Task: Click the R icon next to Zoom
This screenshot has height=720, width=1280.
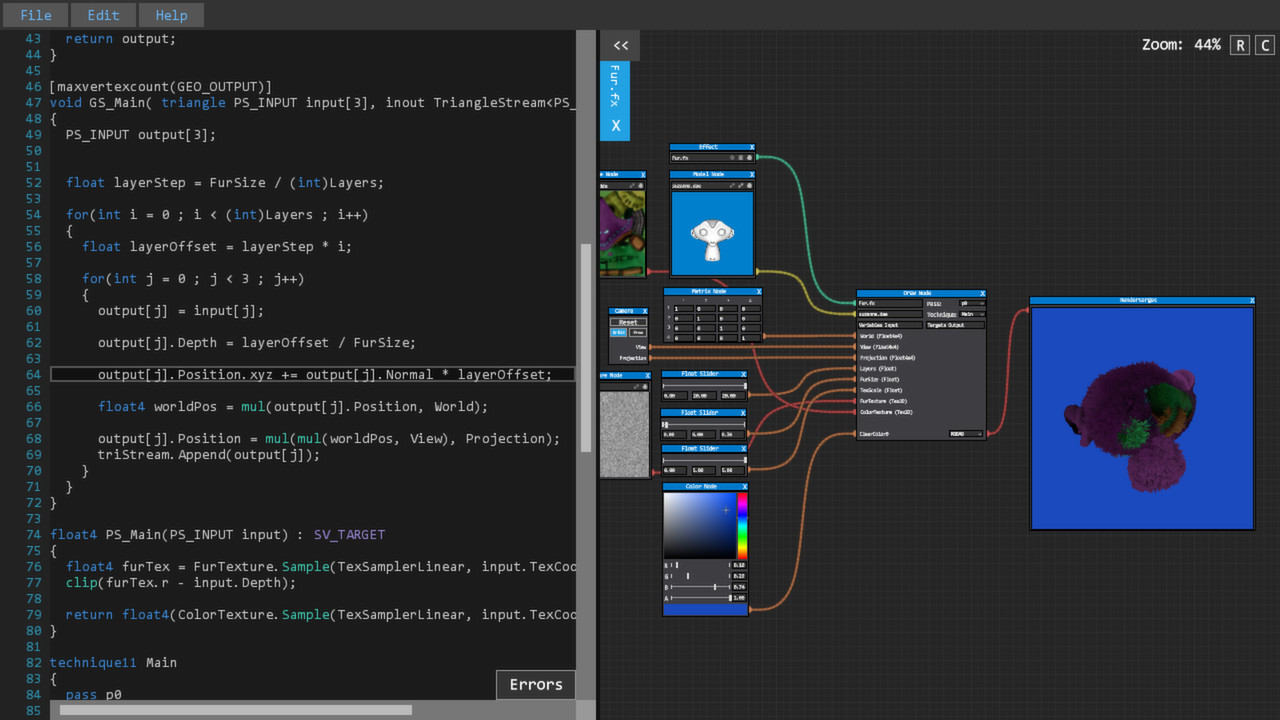Action: [1240, 45]
